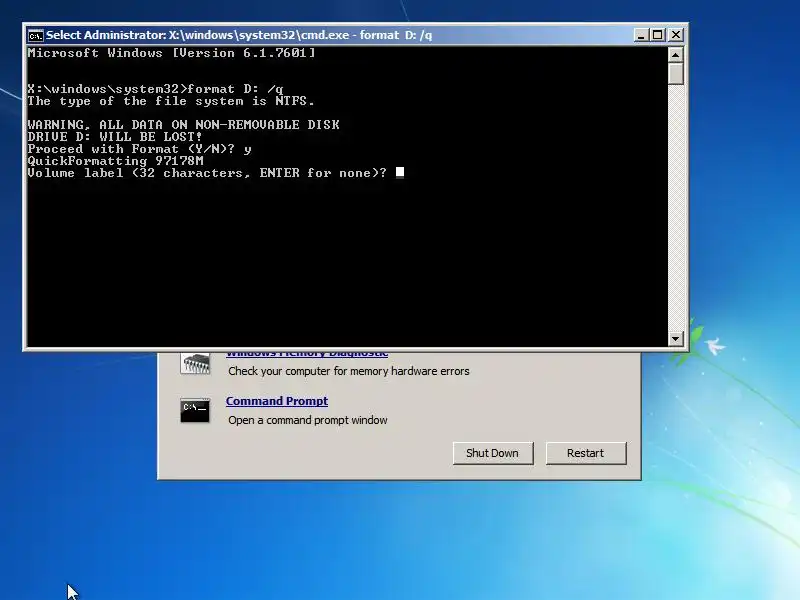The image size is (800, 600).
Task: Click scrollbar up arrow in cmd window
Action: [676, 55]
